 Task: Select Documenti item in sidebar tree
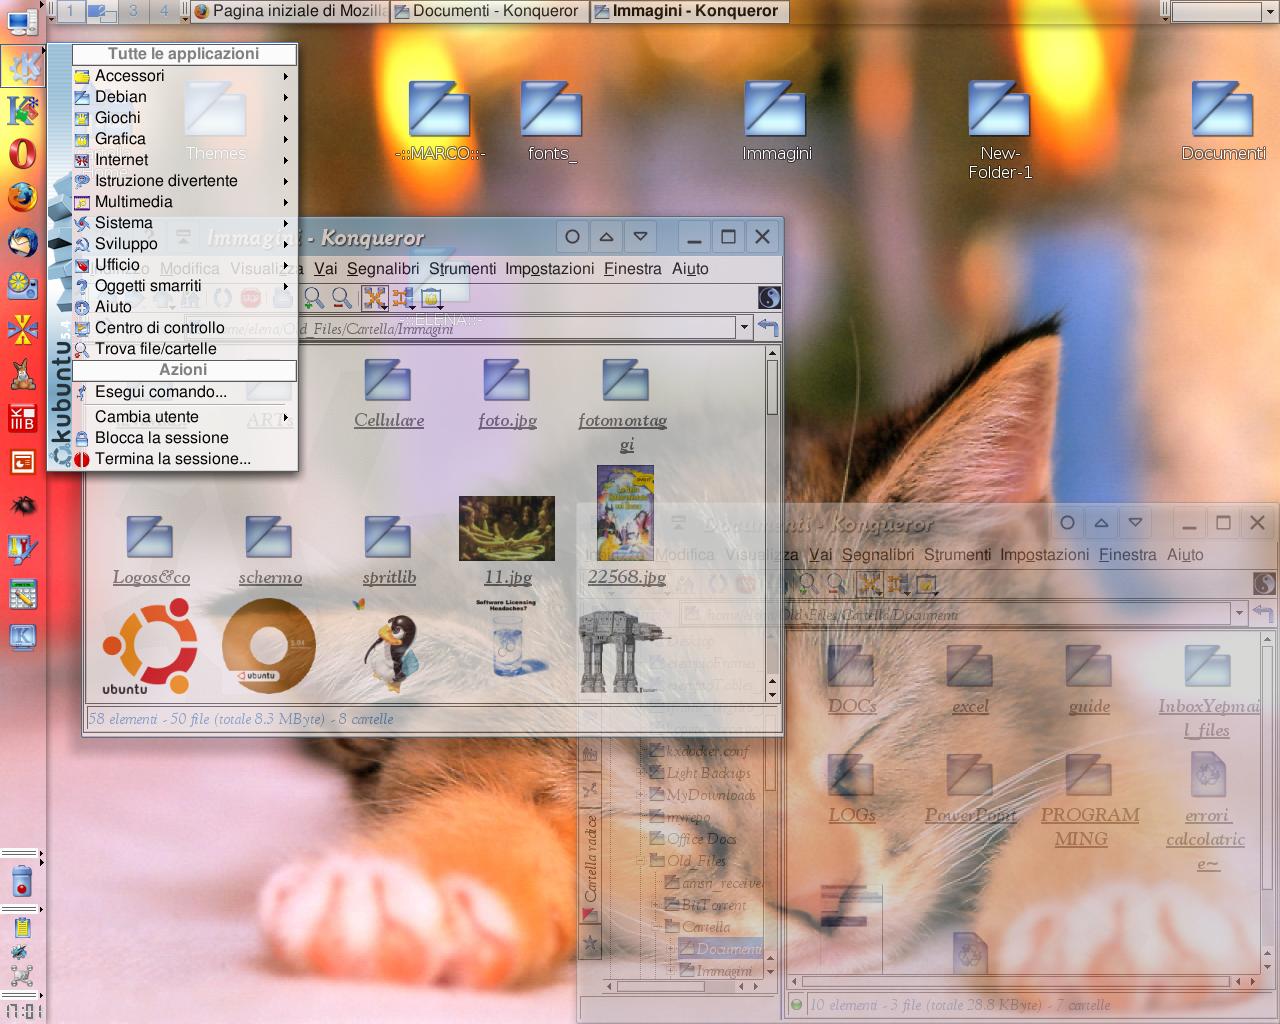click(722, 948)
